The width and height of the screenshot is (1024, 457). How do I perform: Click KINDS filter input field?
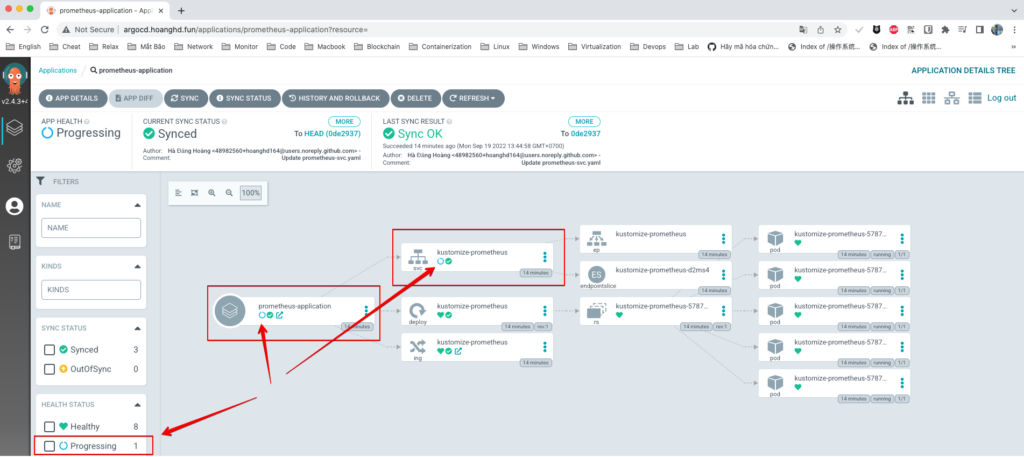91,290
